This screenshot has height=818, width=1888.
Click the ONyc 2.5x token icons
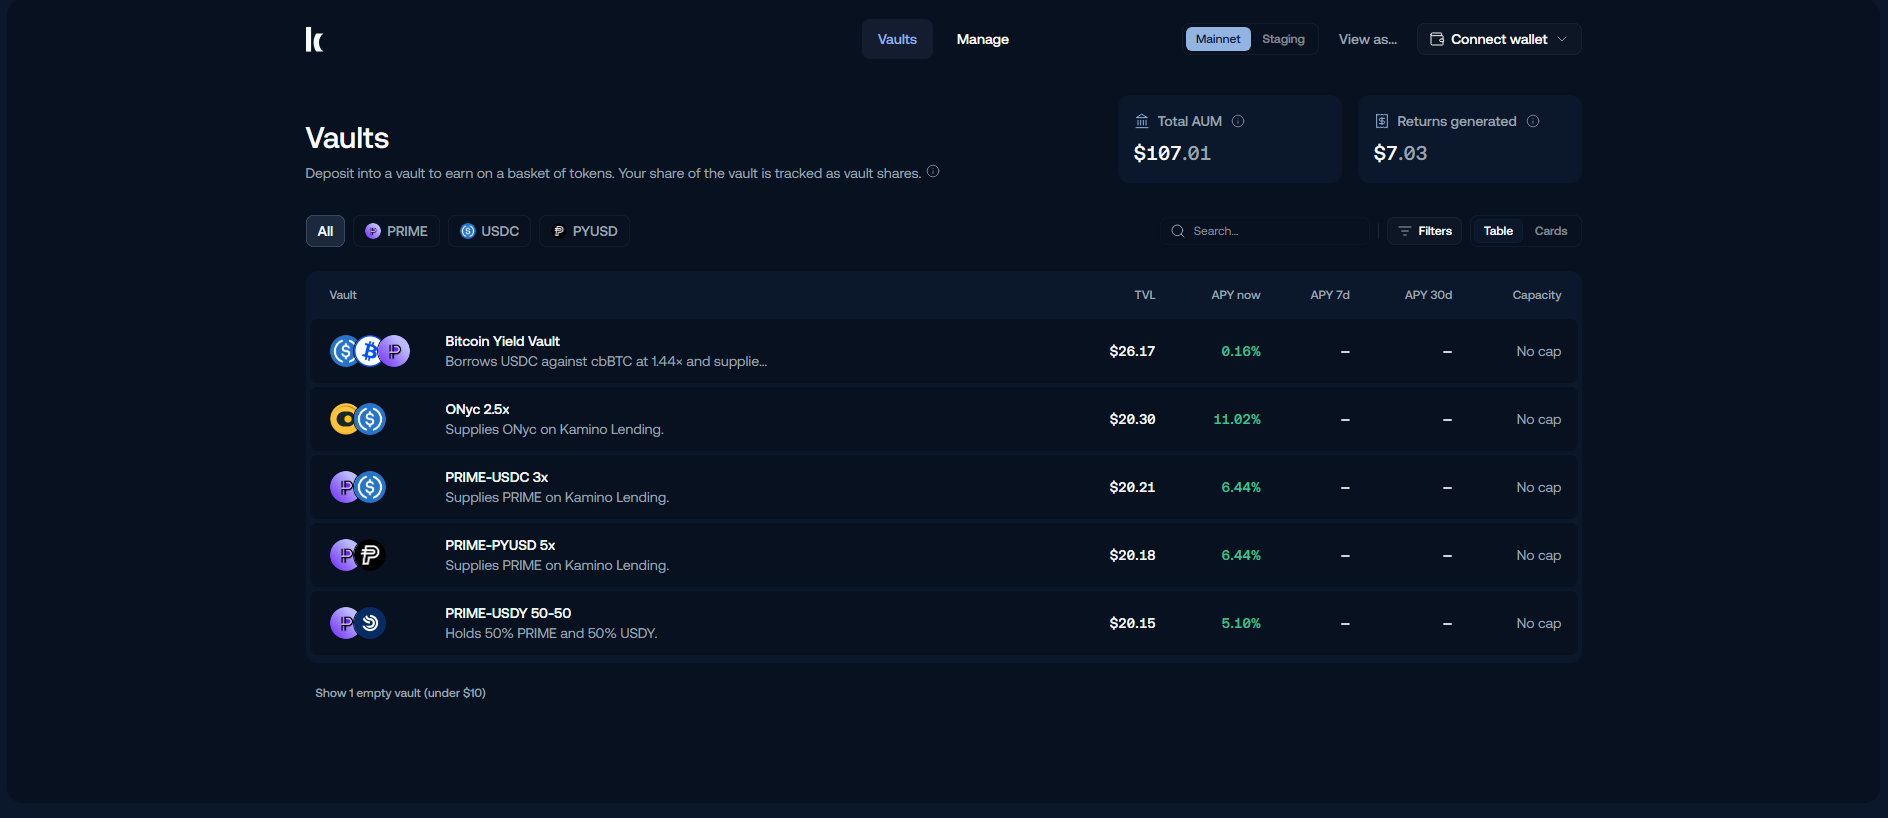tap(358, 419)
